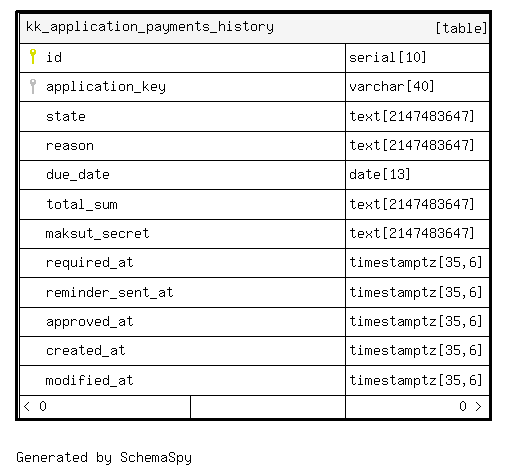The height and width of the screenshot is (476, 508).
Task: Click the state column name
Action: 66,116
